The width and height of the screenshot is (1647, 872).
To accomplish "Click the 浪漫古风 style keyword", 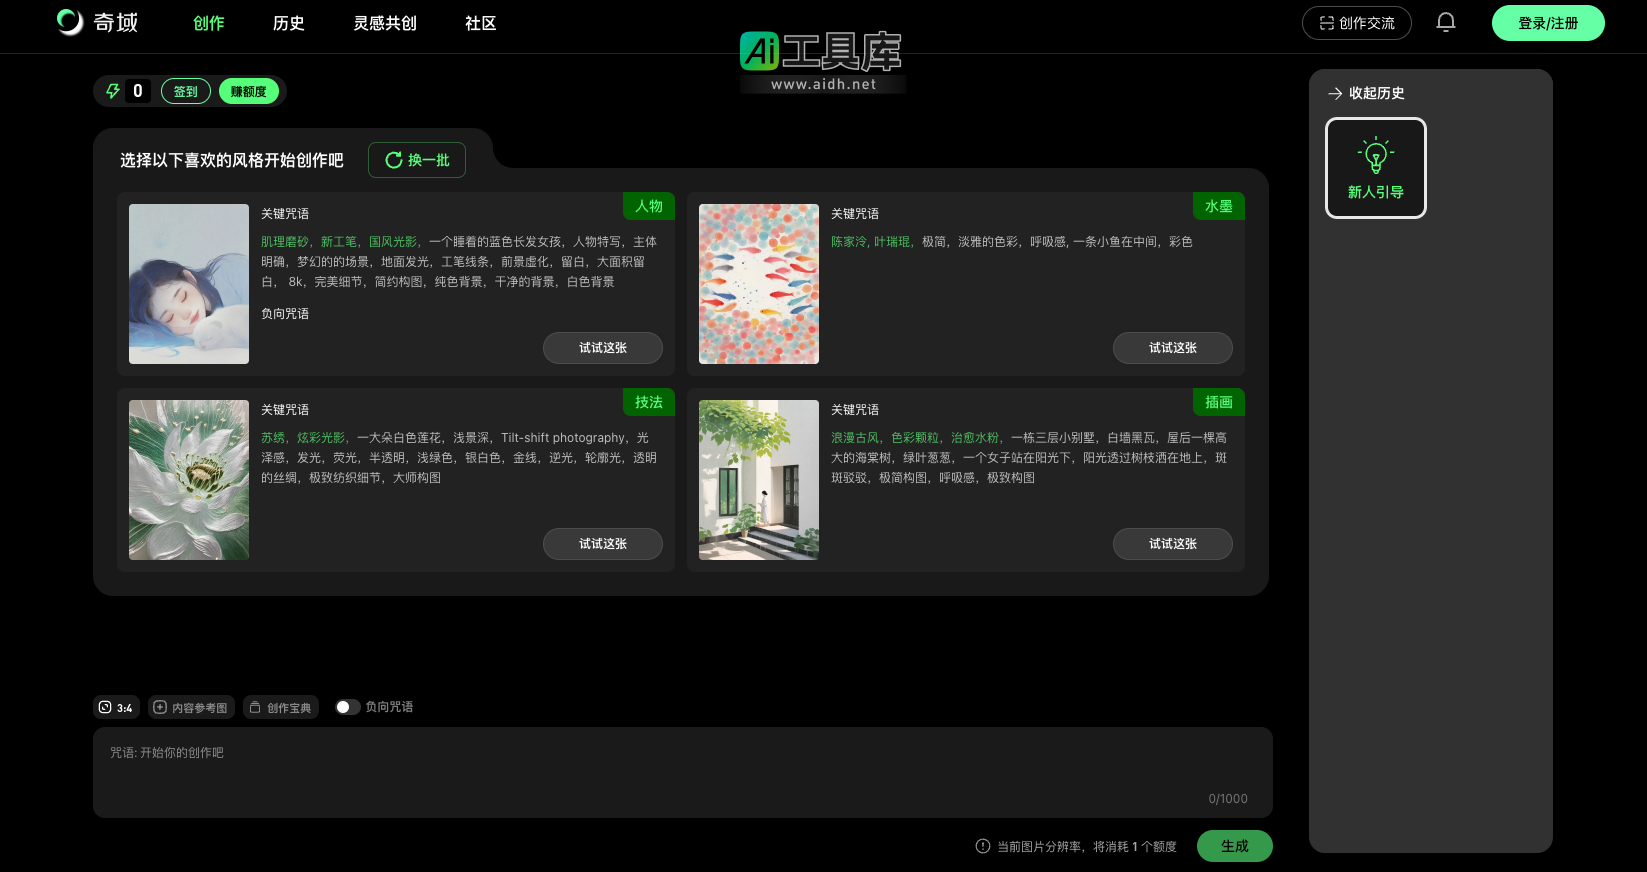I will (x=855, y=438).
